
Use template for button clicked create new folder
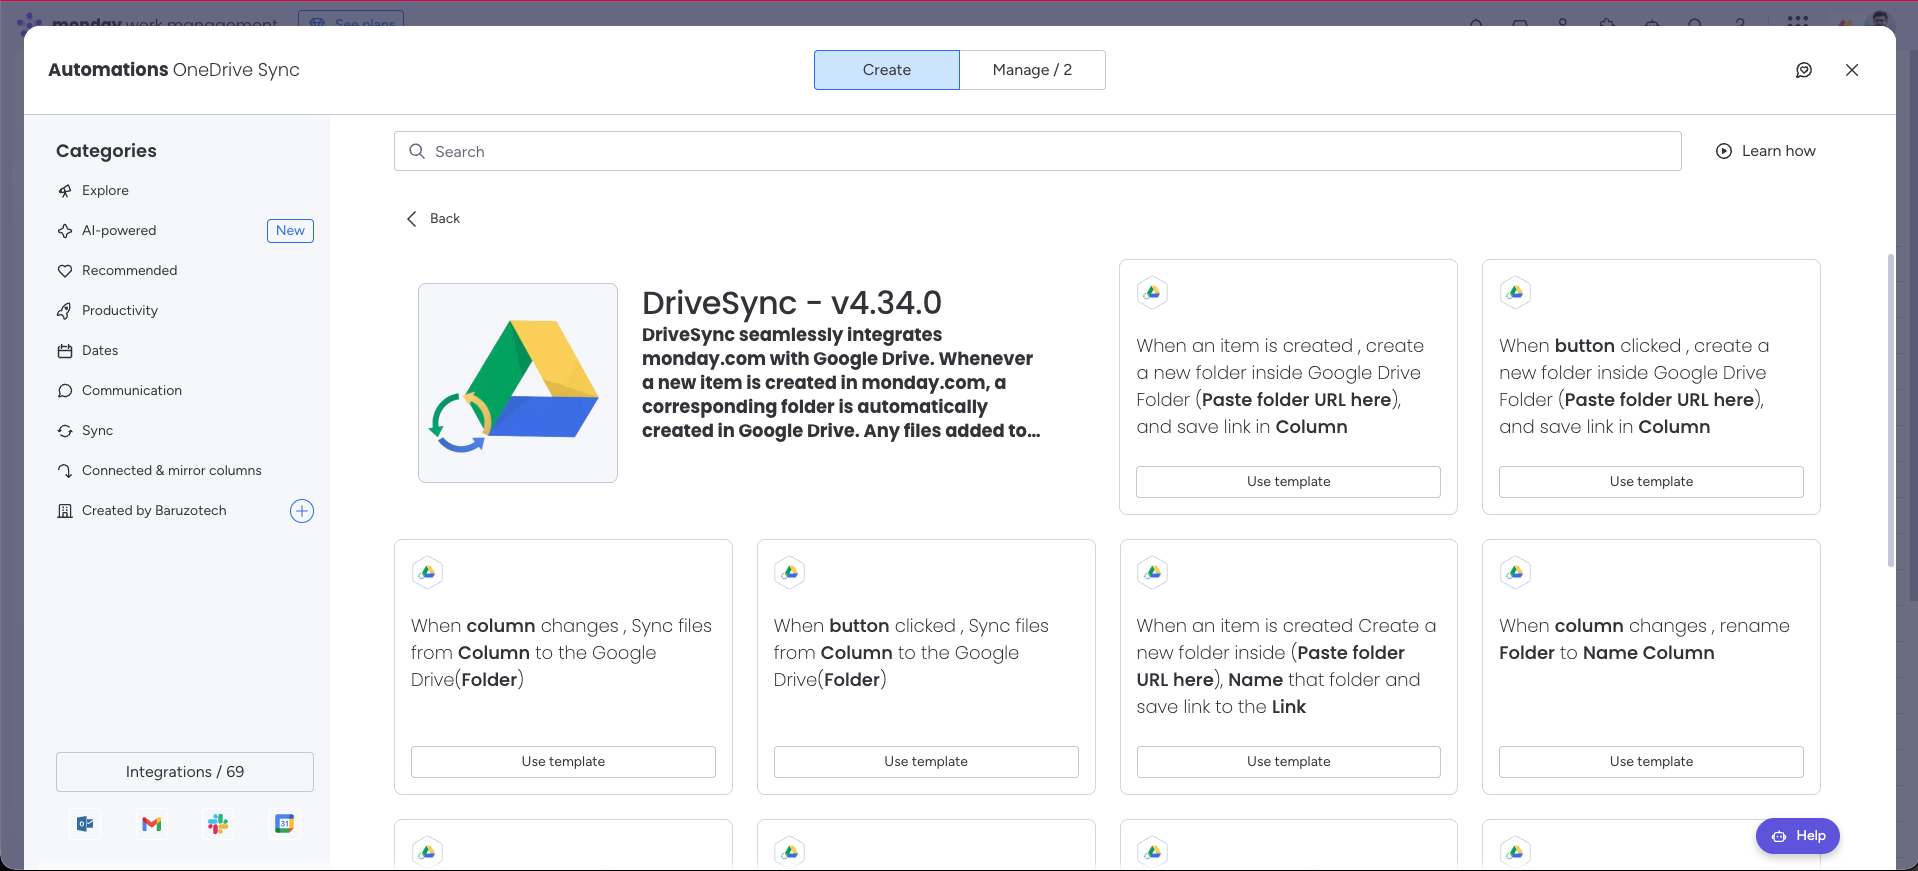point(1651,482)
